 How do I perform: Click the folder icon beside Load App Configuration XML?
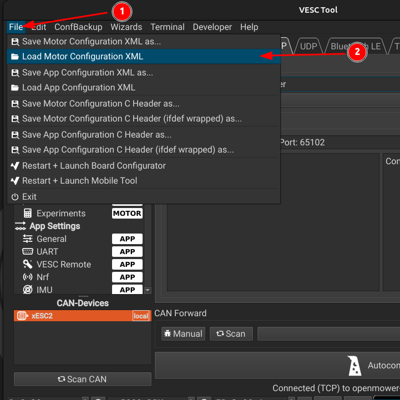(15, 88)
